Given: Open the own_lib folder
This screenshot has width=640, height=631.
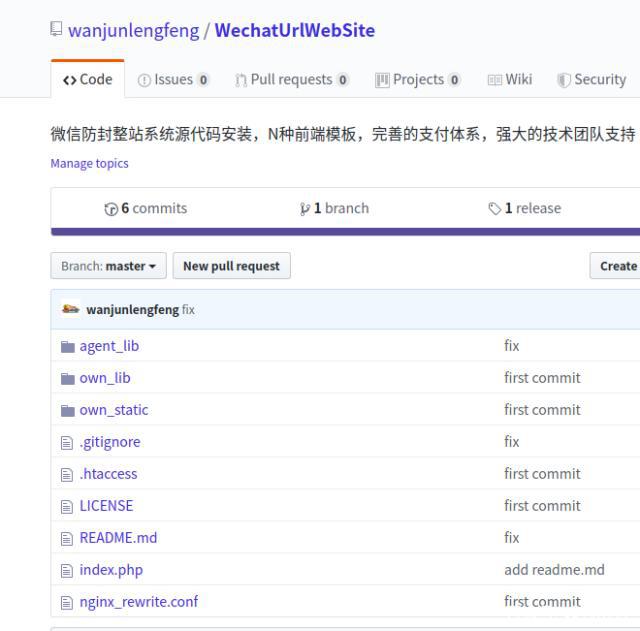Looking at the screenshot, I should 105,378.
